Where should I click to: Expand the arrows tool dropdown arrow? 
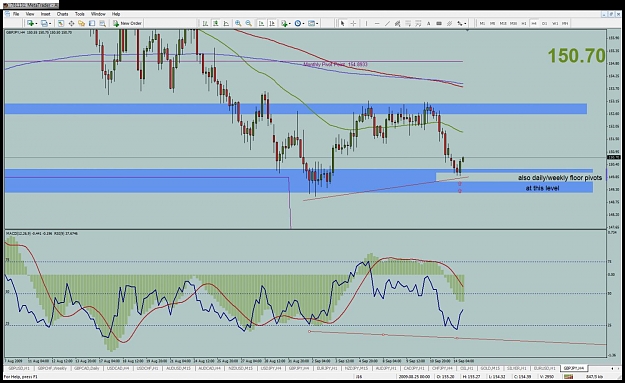465,24
